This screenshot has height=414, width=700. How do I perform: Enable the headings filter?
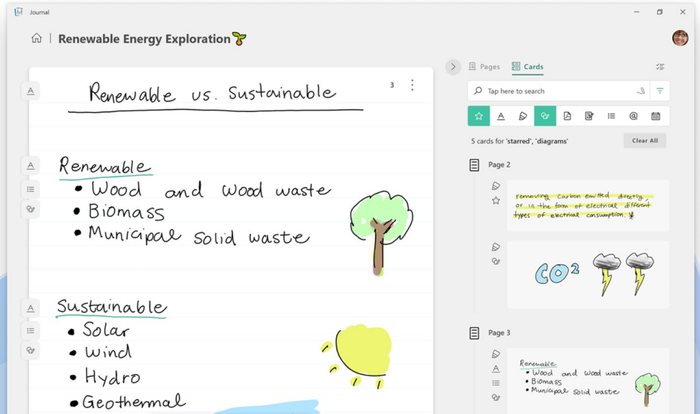pos(501,116)
